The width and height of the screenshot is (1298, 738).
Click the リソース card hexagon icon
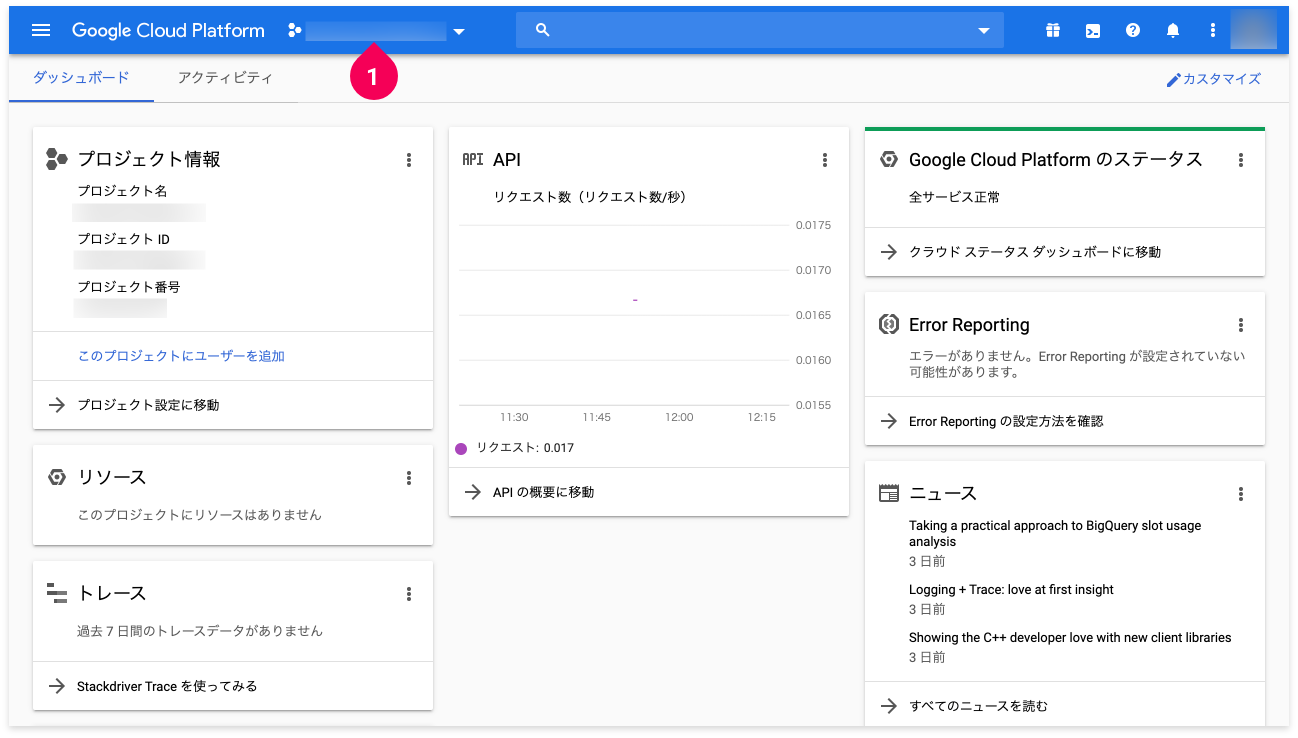point(57,477)
